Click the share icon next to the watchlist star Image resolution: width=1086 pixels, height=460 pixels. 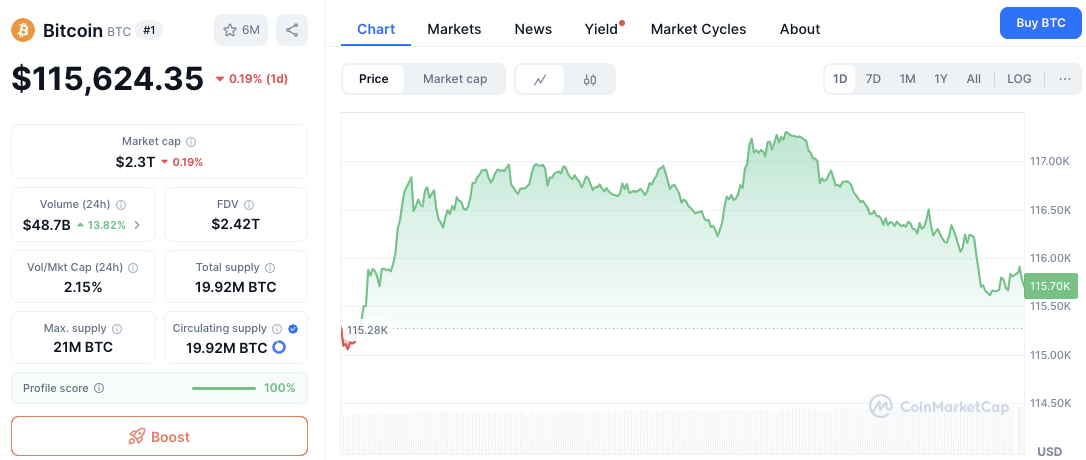pos(292,30)
